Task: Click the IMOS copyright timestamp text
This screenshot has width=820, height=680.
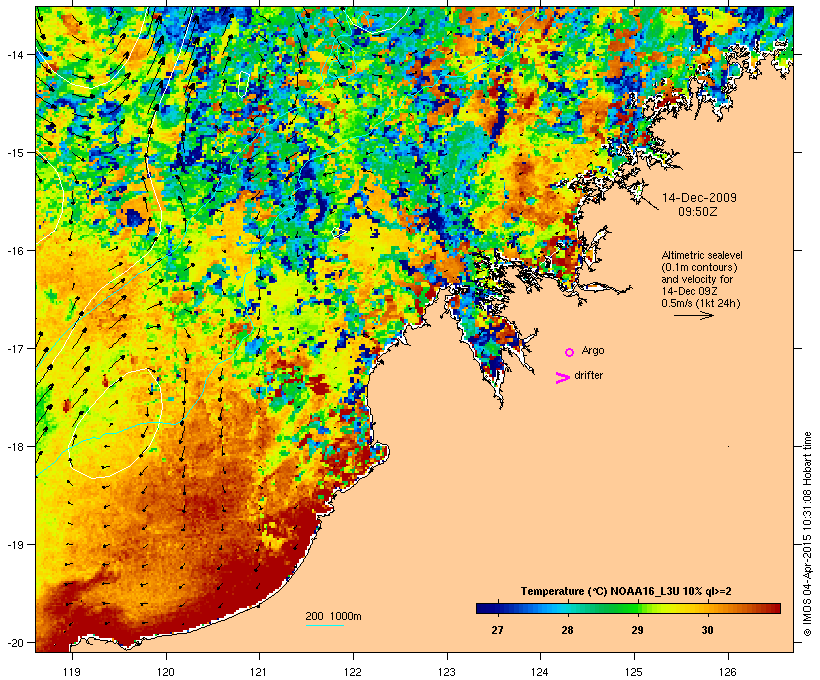Action: pos(807,534)
